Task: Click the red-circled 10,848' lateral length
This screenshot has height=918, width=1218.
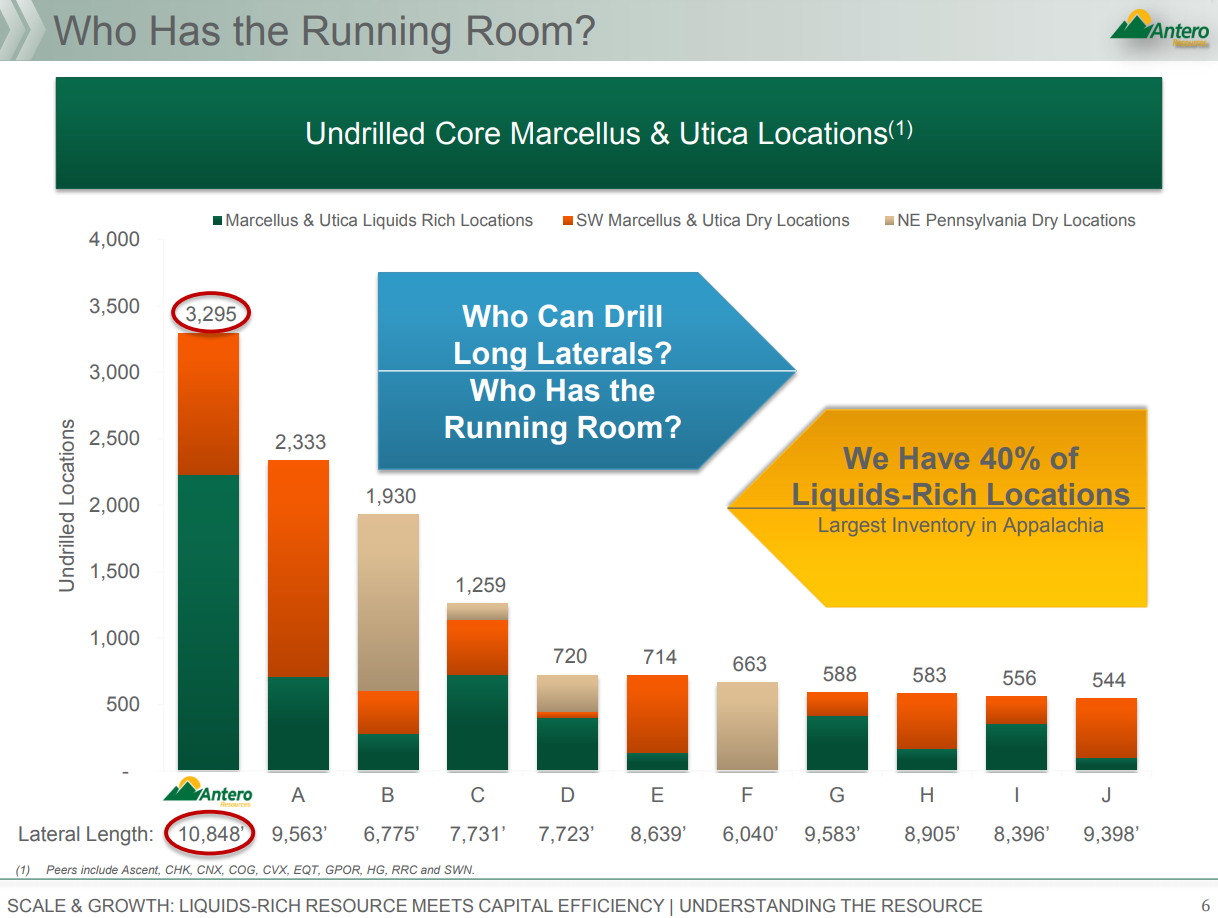Action: point(210,834)
